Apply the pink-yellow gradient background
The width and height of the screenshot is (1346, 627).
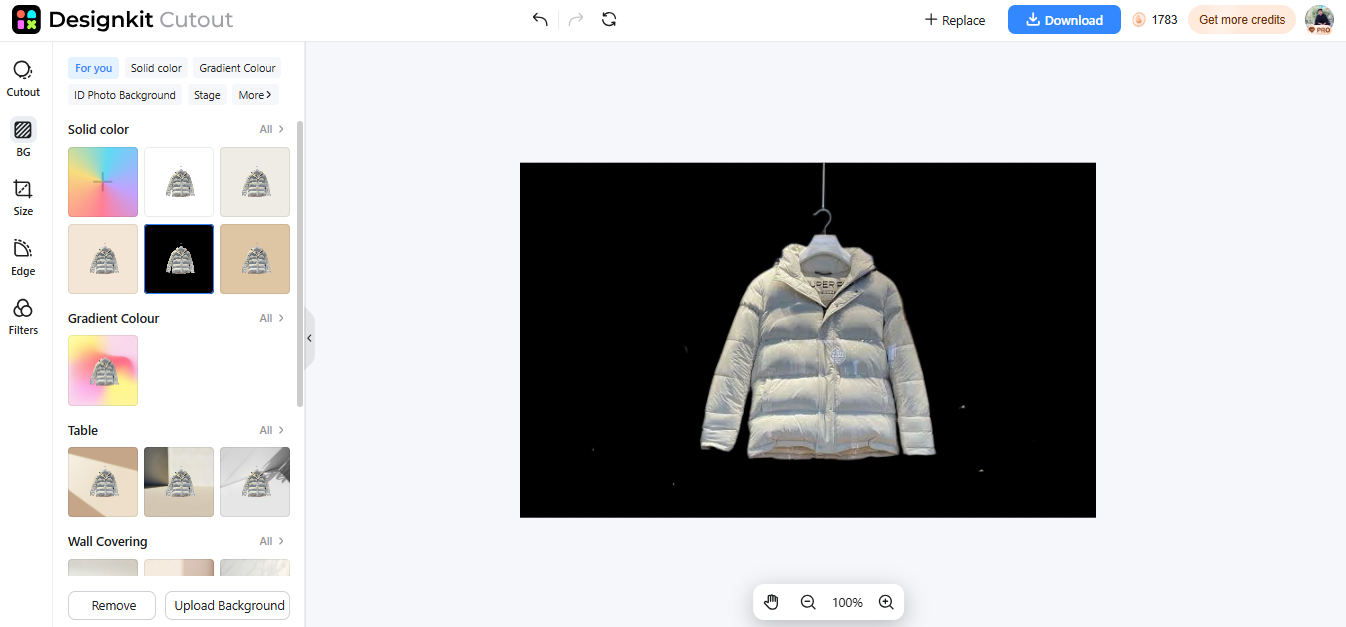(x=103, y=371)
